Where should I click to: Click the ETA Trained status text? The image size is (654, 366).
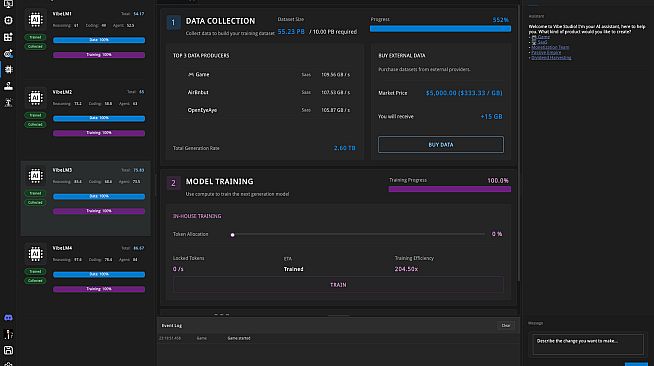tap(294, 269)
